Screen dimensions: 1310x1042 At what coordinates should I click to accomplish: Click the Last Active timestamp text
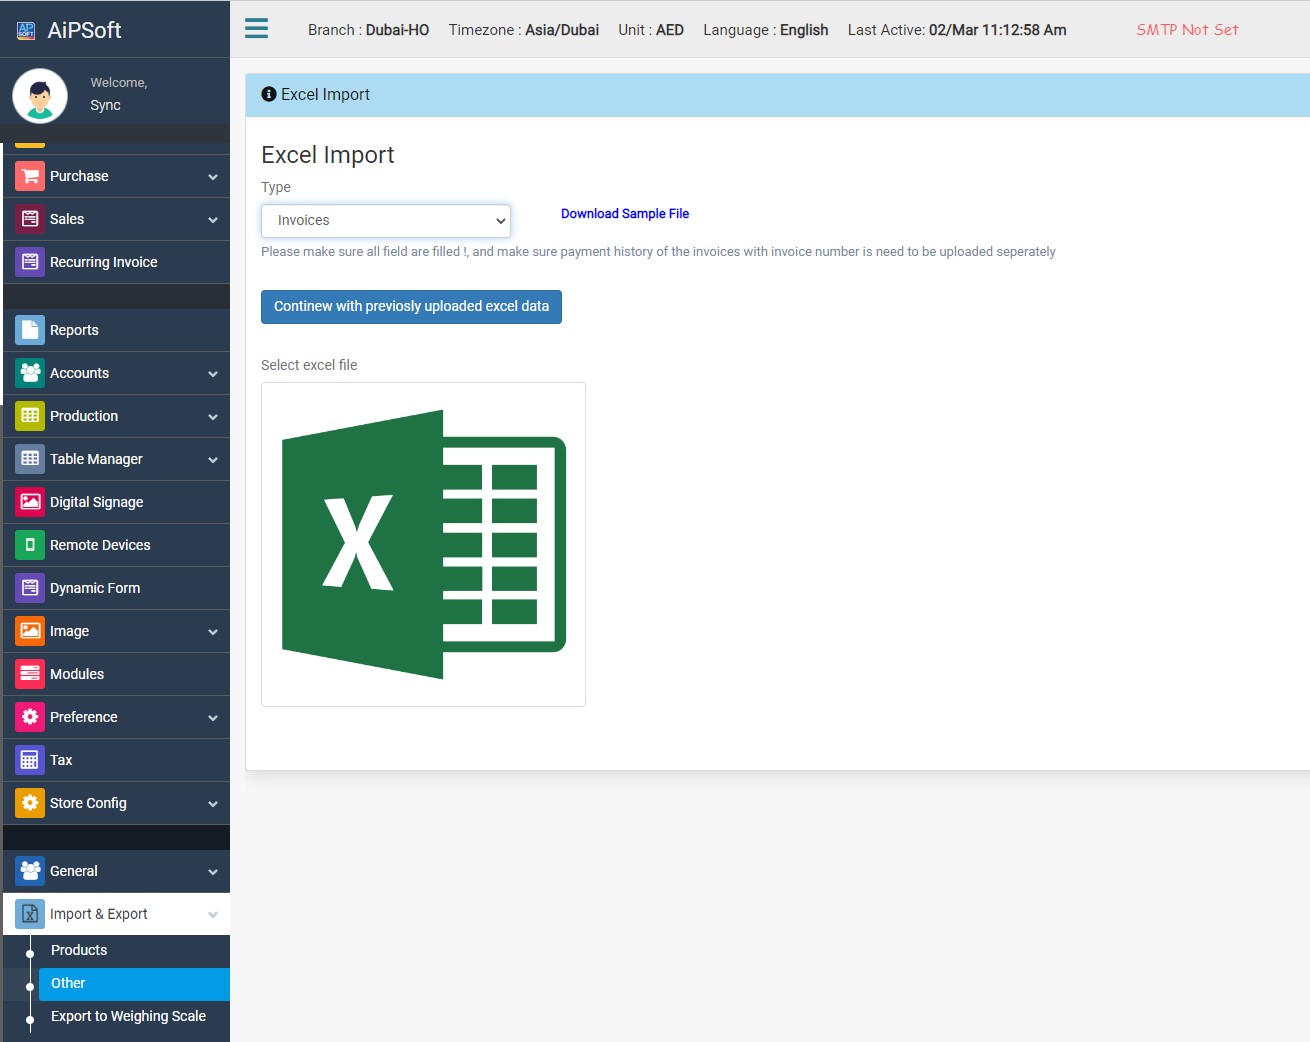click(957, 30)
